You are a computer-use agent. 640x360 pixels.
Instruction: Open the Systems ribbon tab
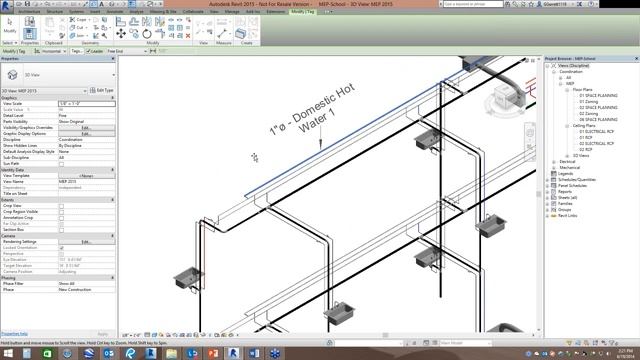(x=76, y=12)
